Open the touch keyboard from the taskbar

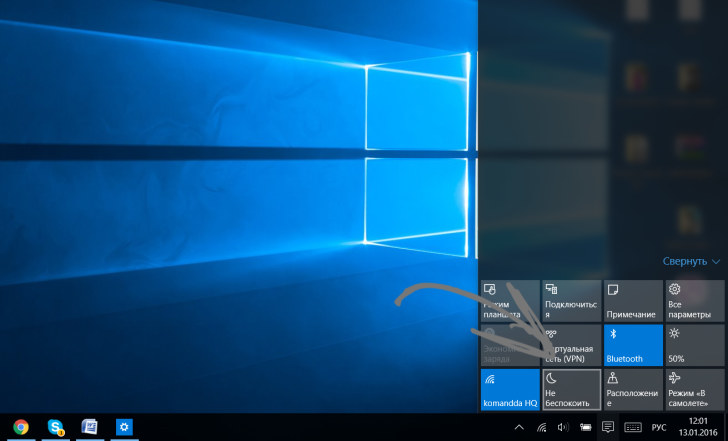click(633, 427)
